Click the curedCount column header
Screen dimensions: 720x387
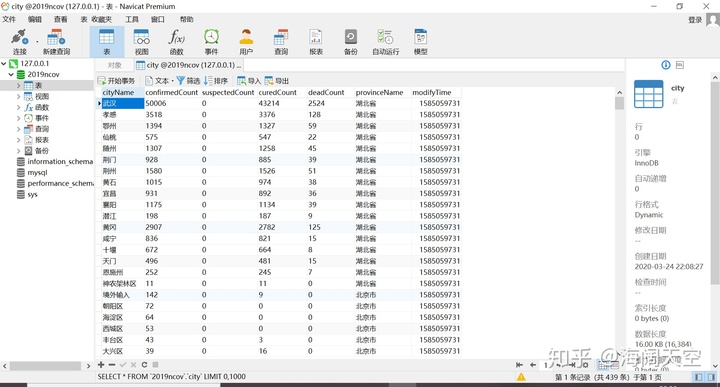click(x=281, y=92)
